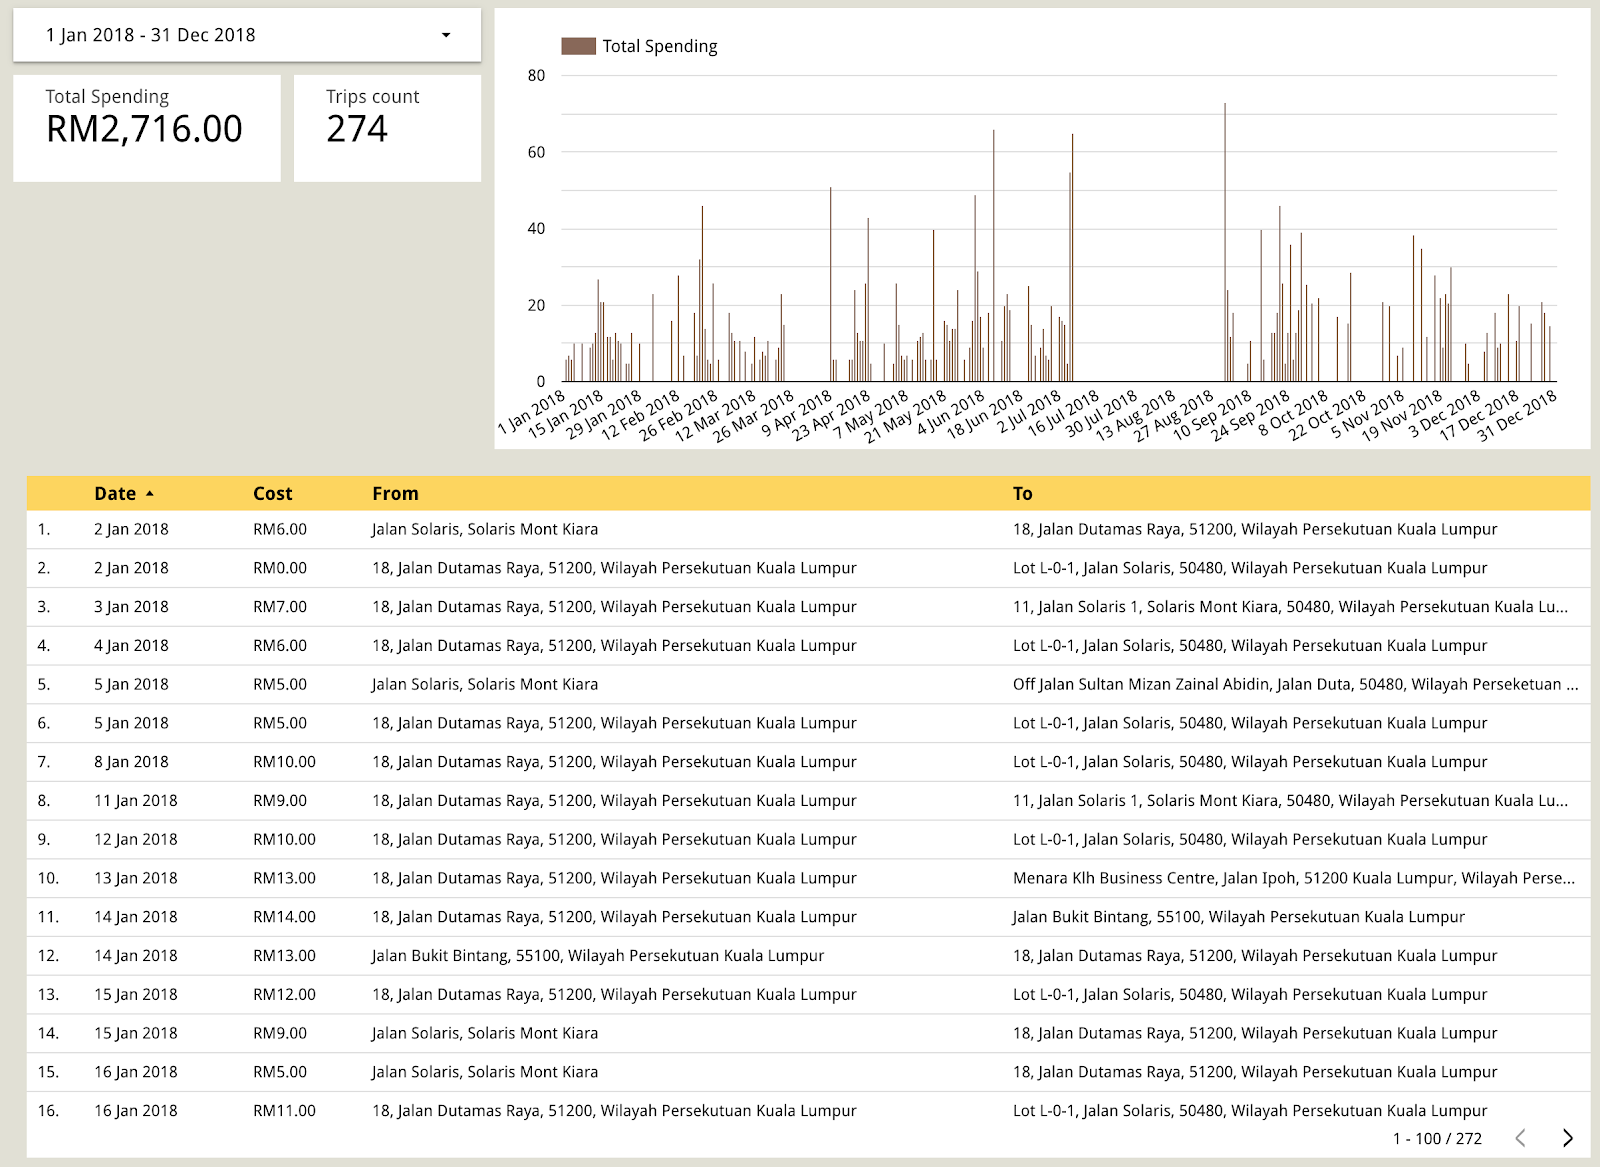This screenshot has width=1600, height=1167.
Task: Select the Jalan Bukit Bintang origin in row 12
Action: tap(598, 955)
